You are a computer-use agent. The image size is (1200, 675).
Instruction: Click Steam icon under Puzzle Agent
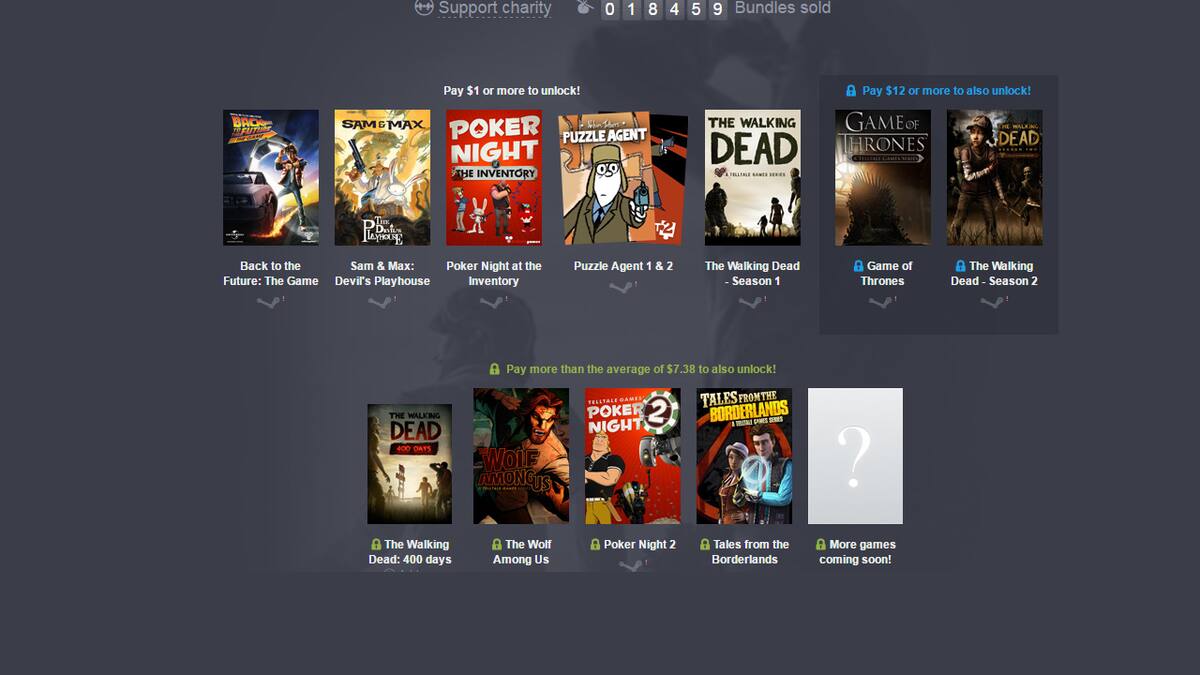point(621,288)
